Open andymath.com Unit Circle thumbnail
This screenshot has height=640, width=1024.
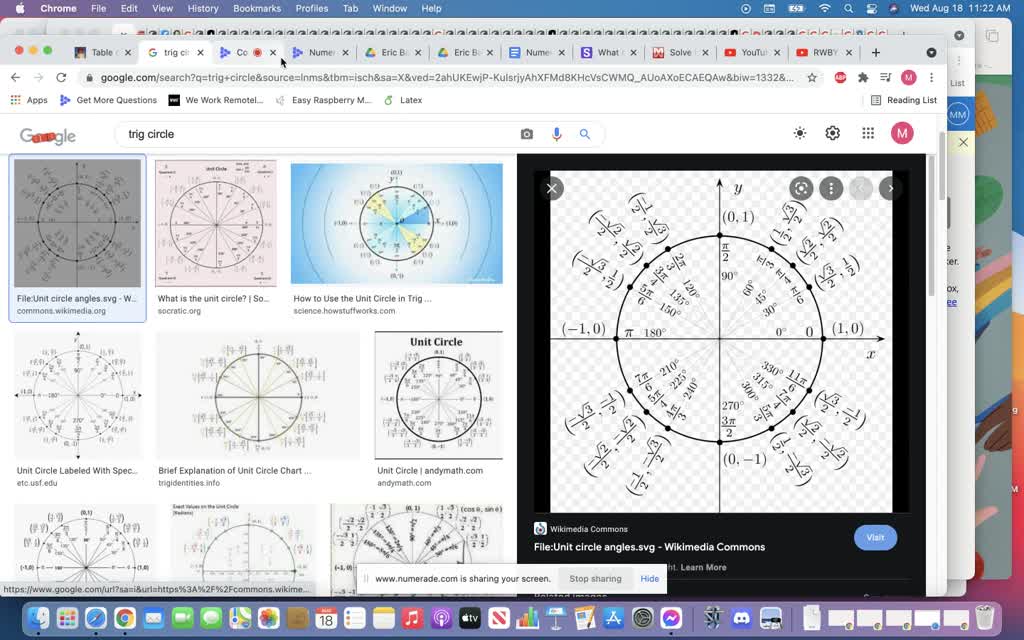click(x=438, y=395)
